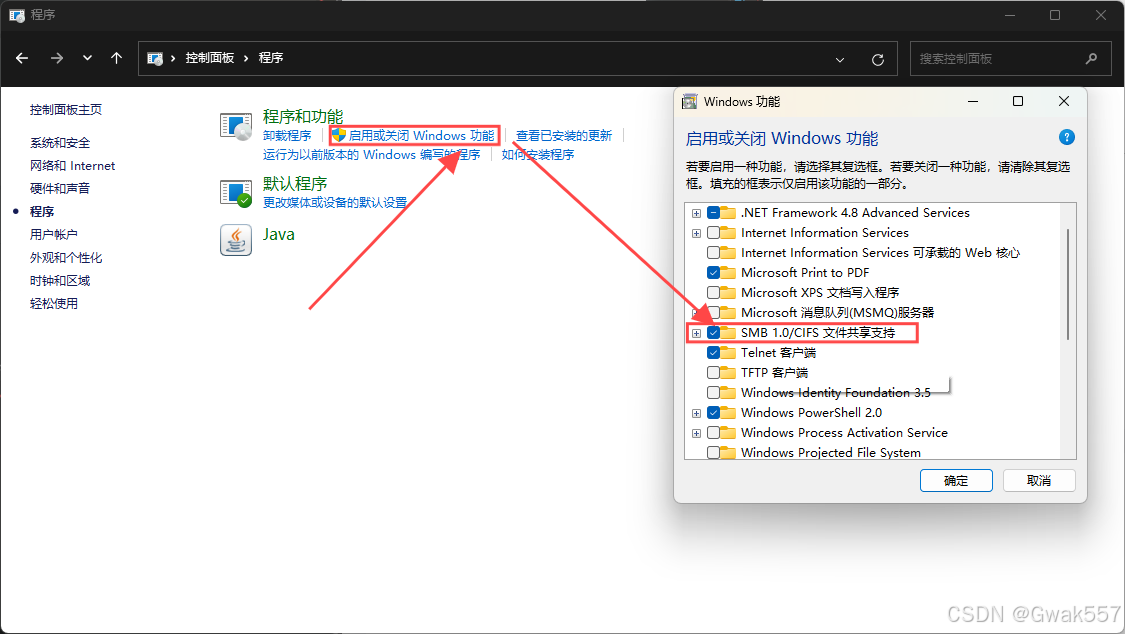Check IIS 可承载的 Web 核心 checkbox
Image resolution: width=1125 pixels, height=634 pixels.
point(713,252)
